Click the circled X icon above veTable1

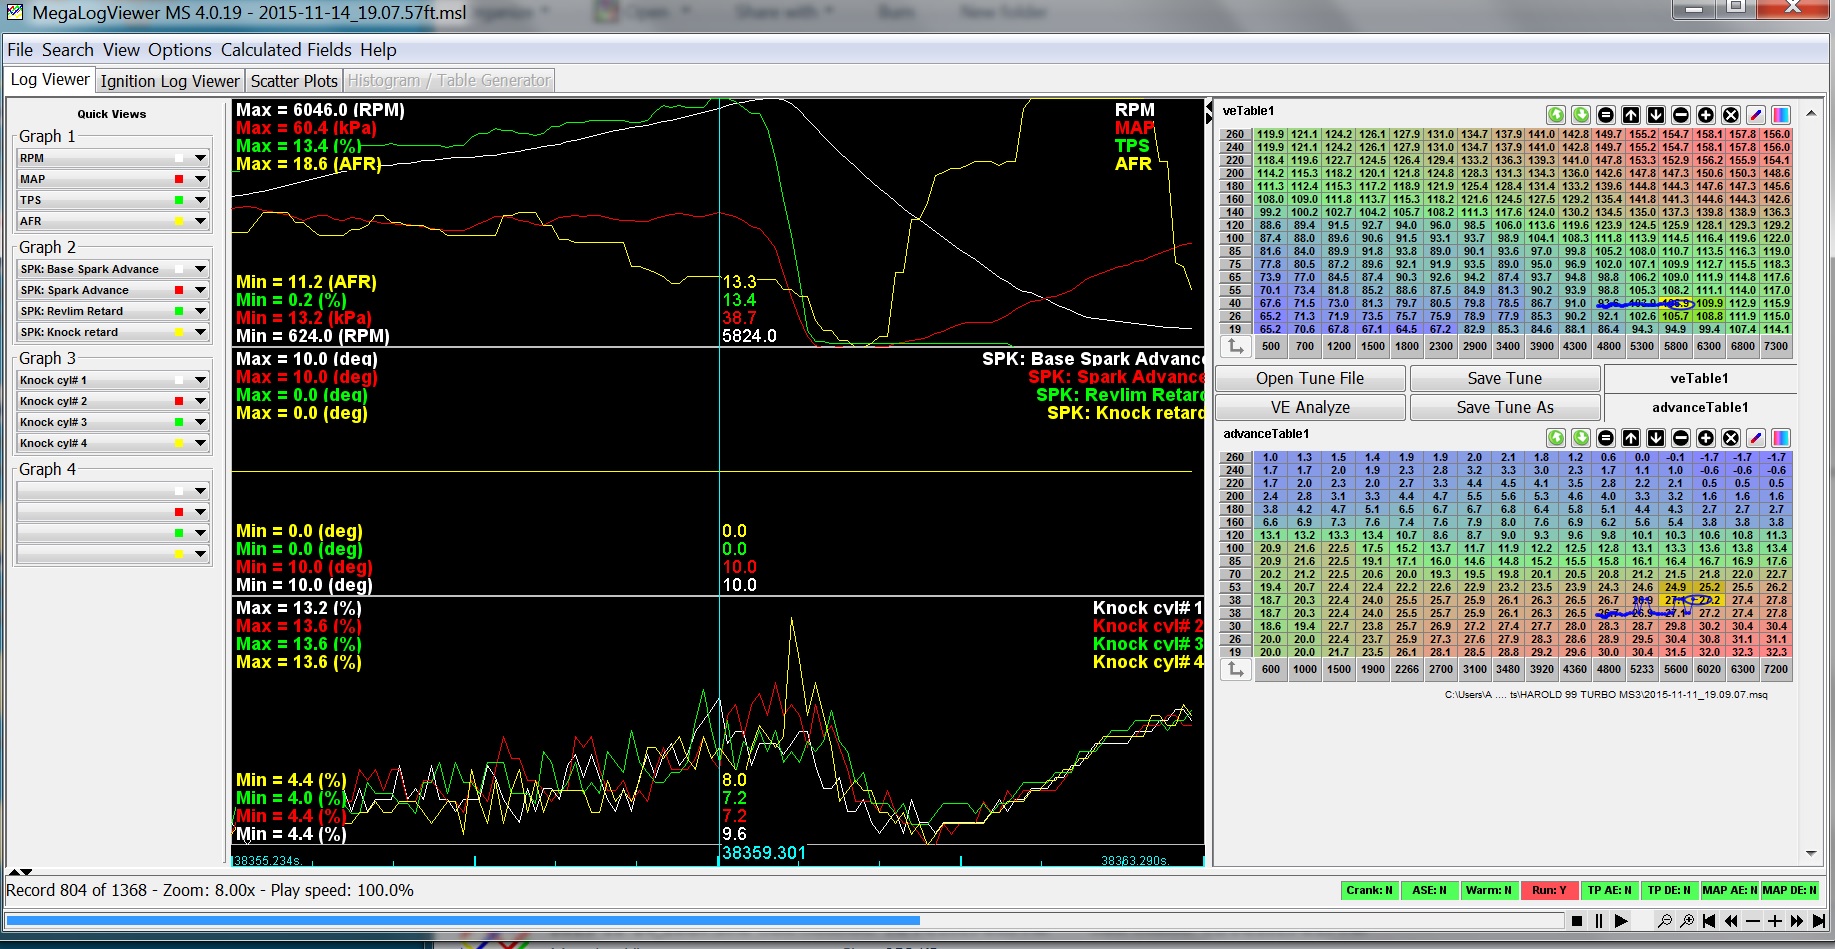point(1731,115)
